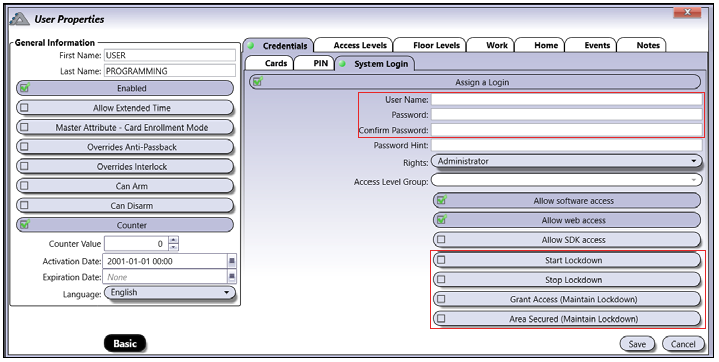Open the Home tab

click(540, 45)
